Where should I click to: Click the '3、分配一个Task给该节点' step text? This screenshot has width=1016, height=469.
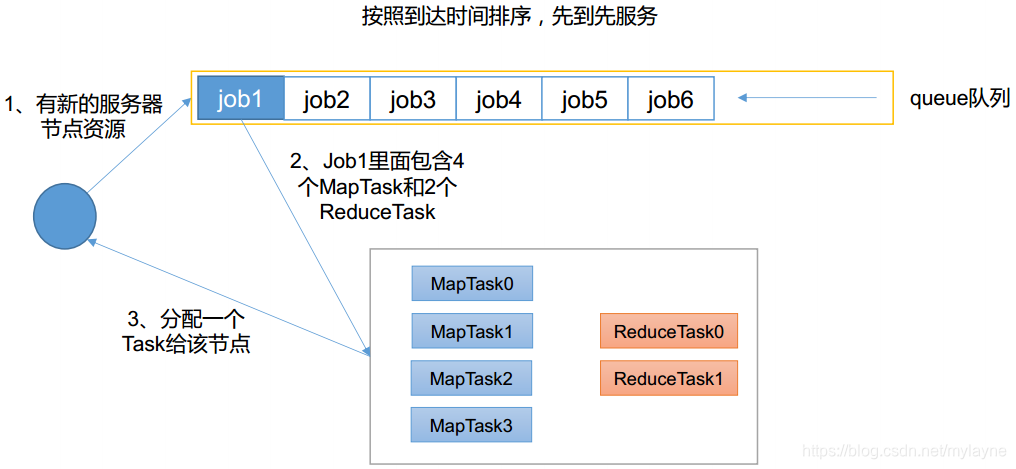[187, 332]
